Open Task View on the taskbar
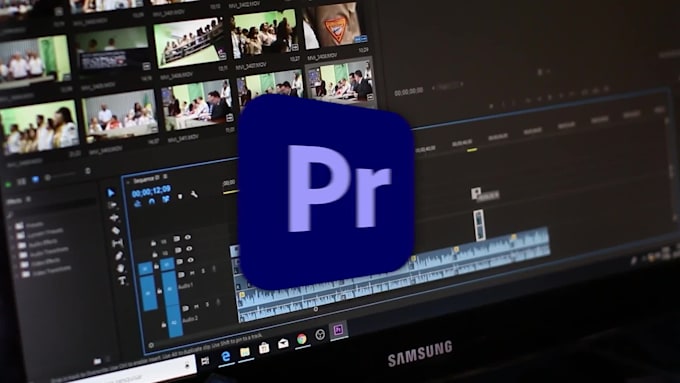This screenshot has width=680, height=383. tap(205, 361)
